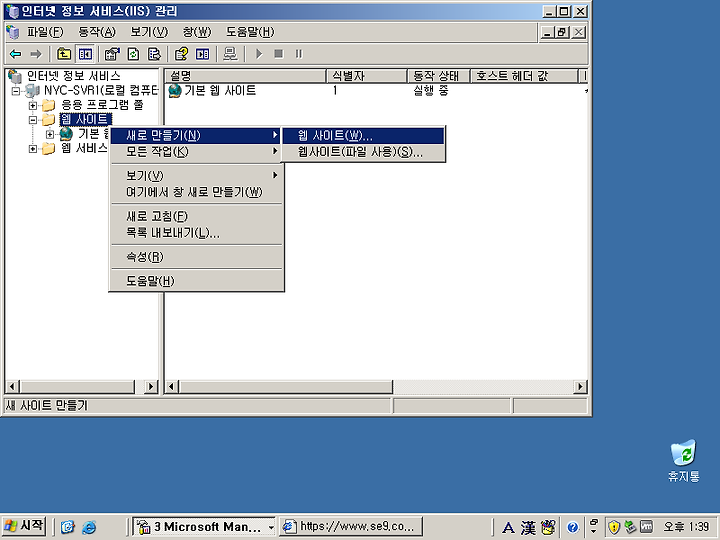Choose 웹사이트(파일 사용)(S)... in the submenu

tap(363, 152)
